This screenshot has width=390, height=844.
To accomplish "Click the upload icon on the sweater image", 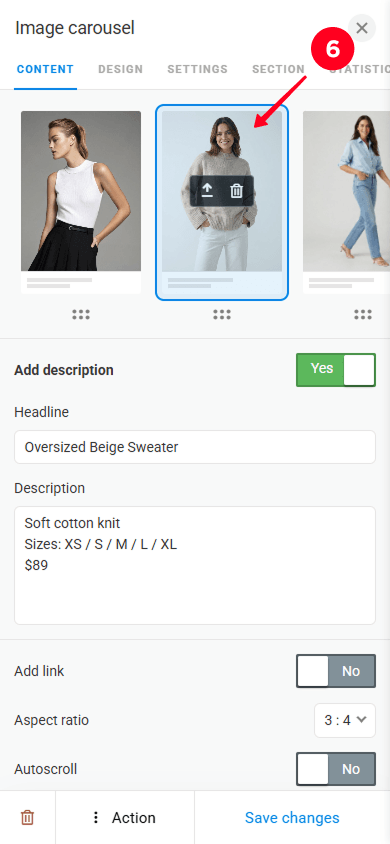I will click(207, 191).
